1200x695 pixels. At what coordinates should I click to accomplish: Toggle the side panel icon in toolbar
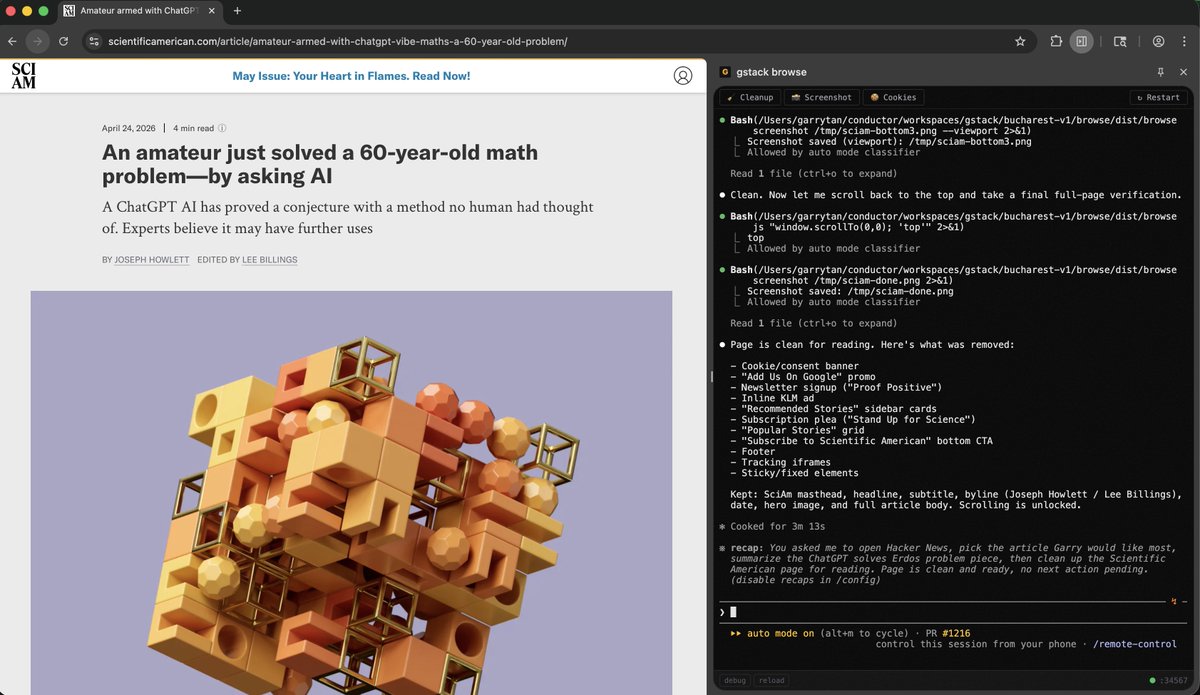pyautogui.click(x=1081, y=41)
